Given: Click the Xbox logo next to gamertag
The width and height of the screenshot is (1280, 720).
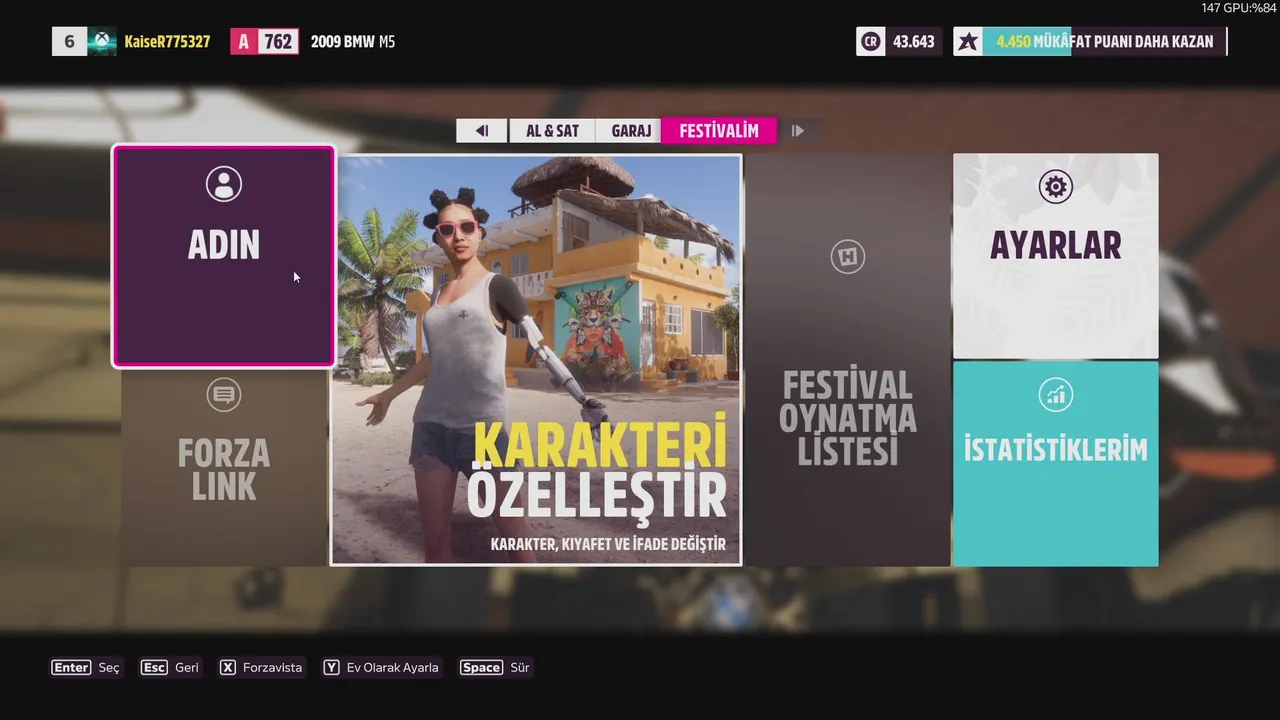Looking at the screenshot, I should (102, 42).
